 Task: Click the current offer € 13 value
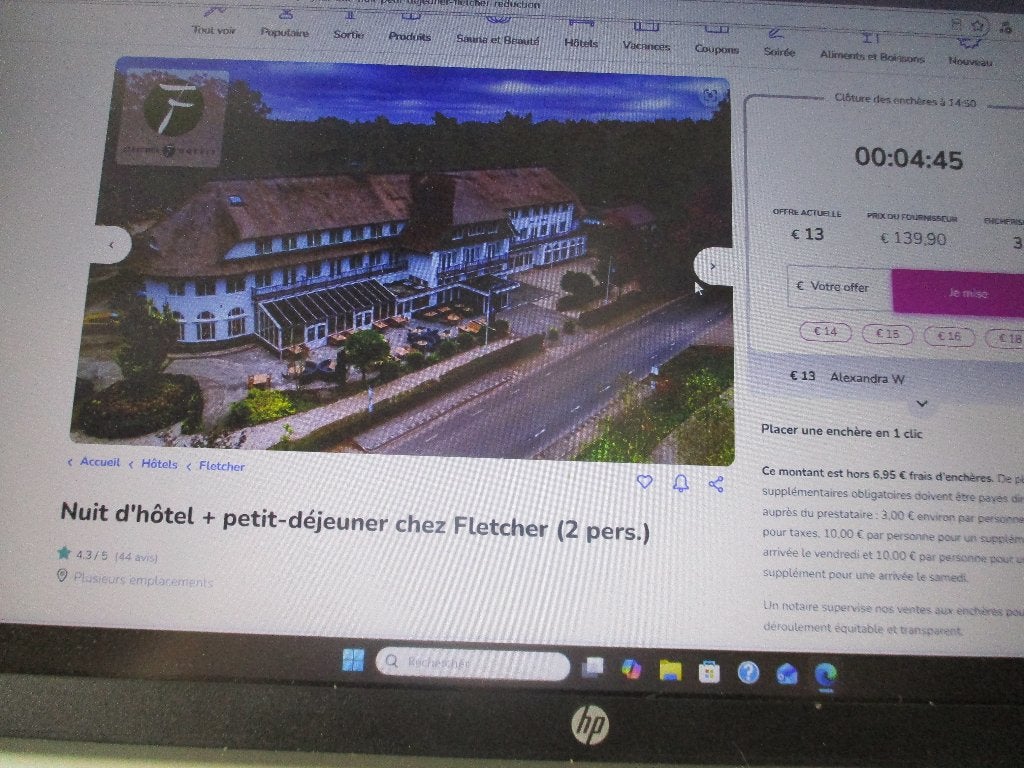tap(807, 234)
